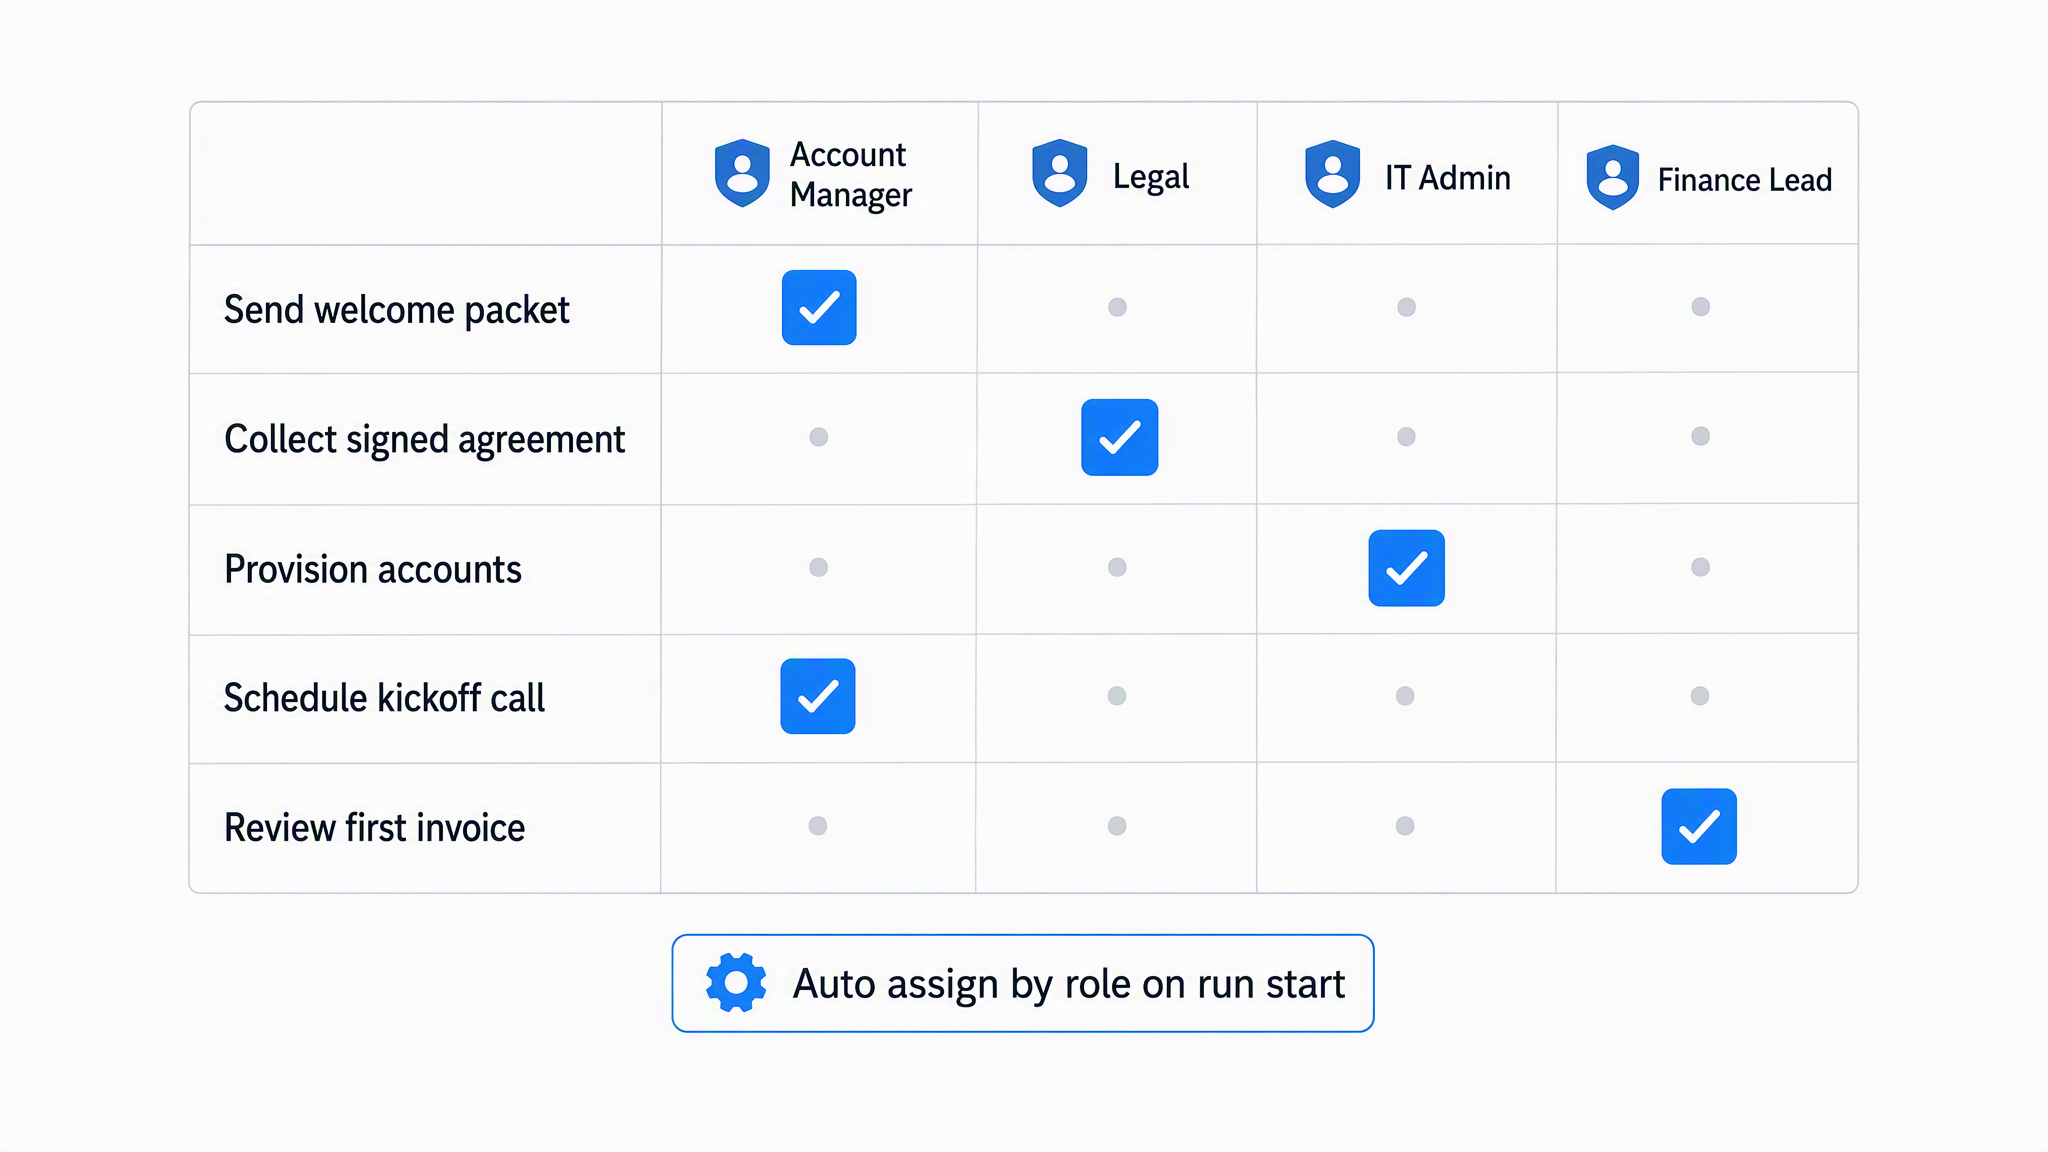
Task: Assign Finance Lead to Provision accounts
Action: click(x=1700, y=567)
